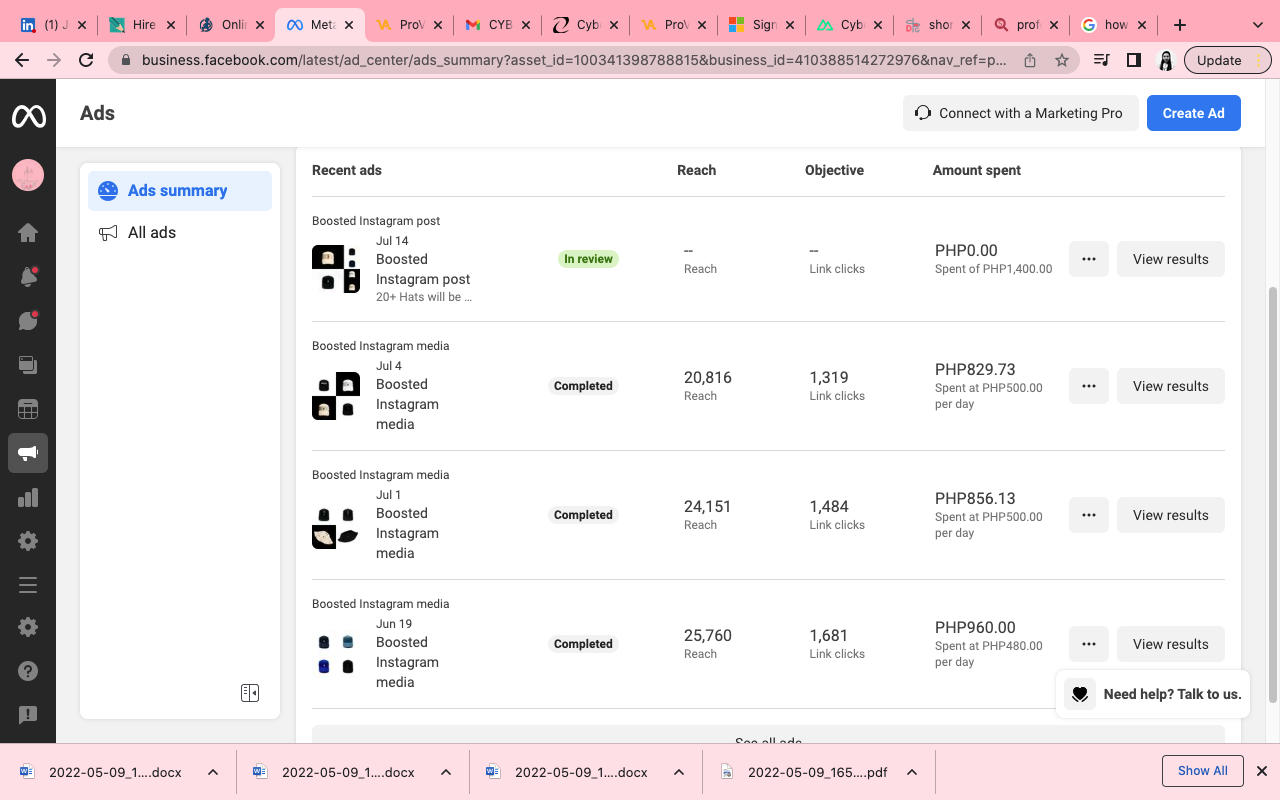Open the table grid planner icon
This screenshot has width=1280, height=800.
28,409
